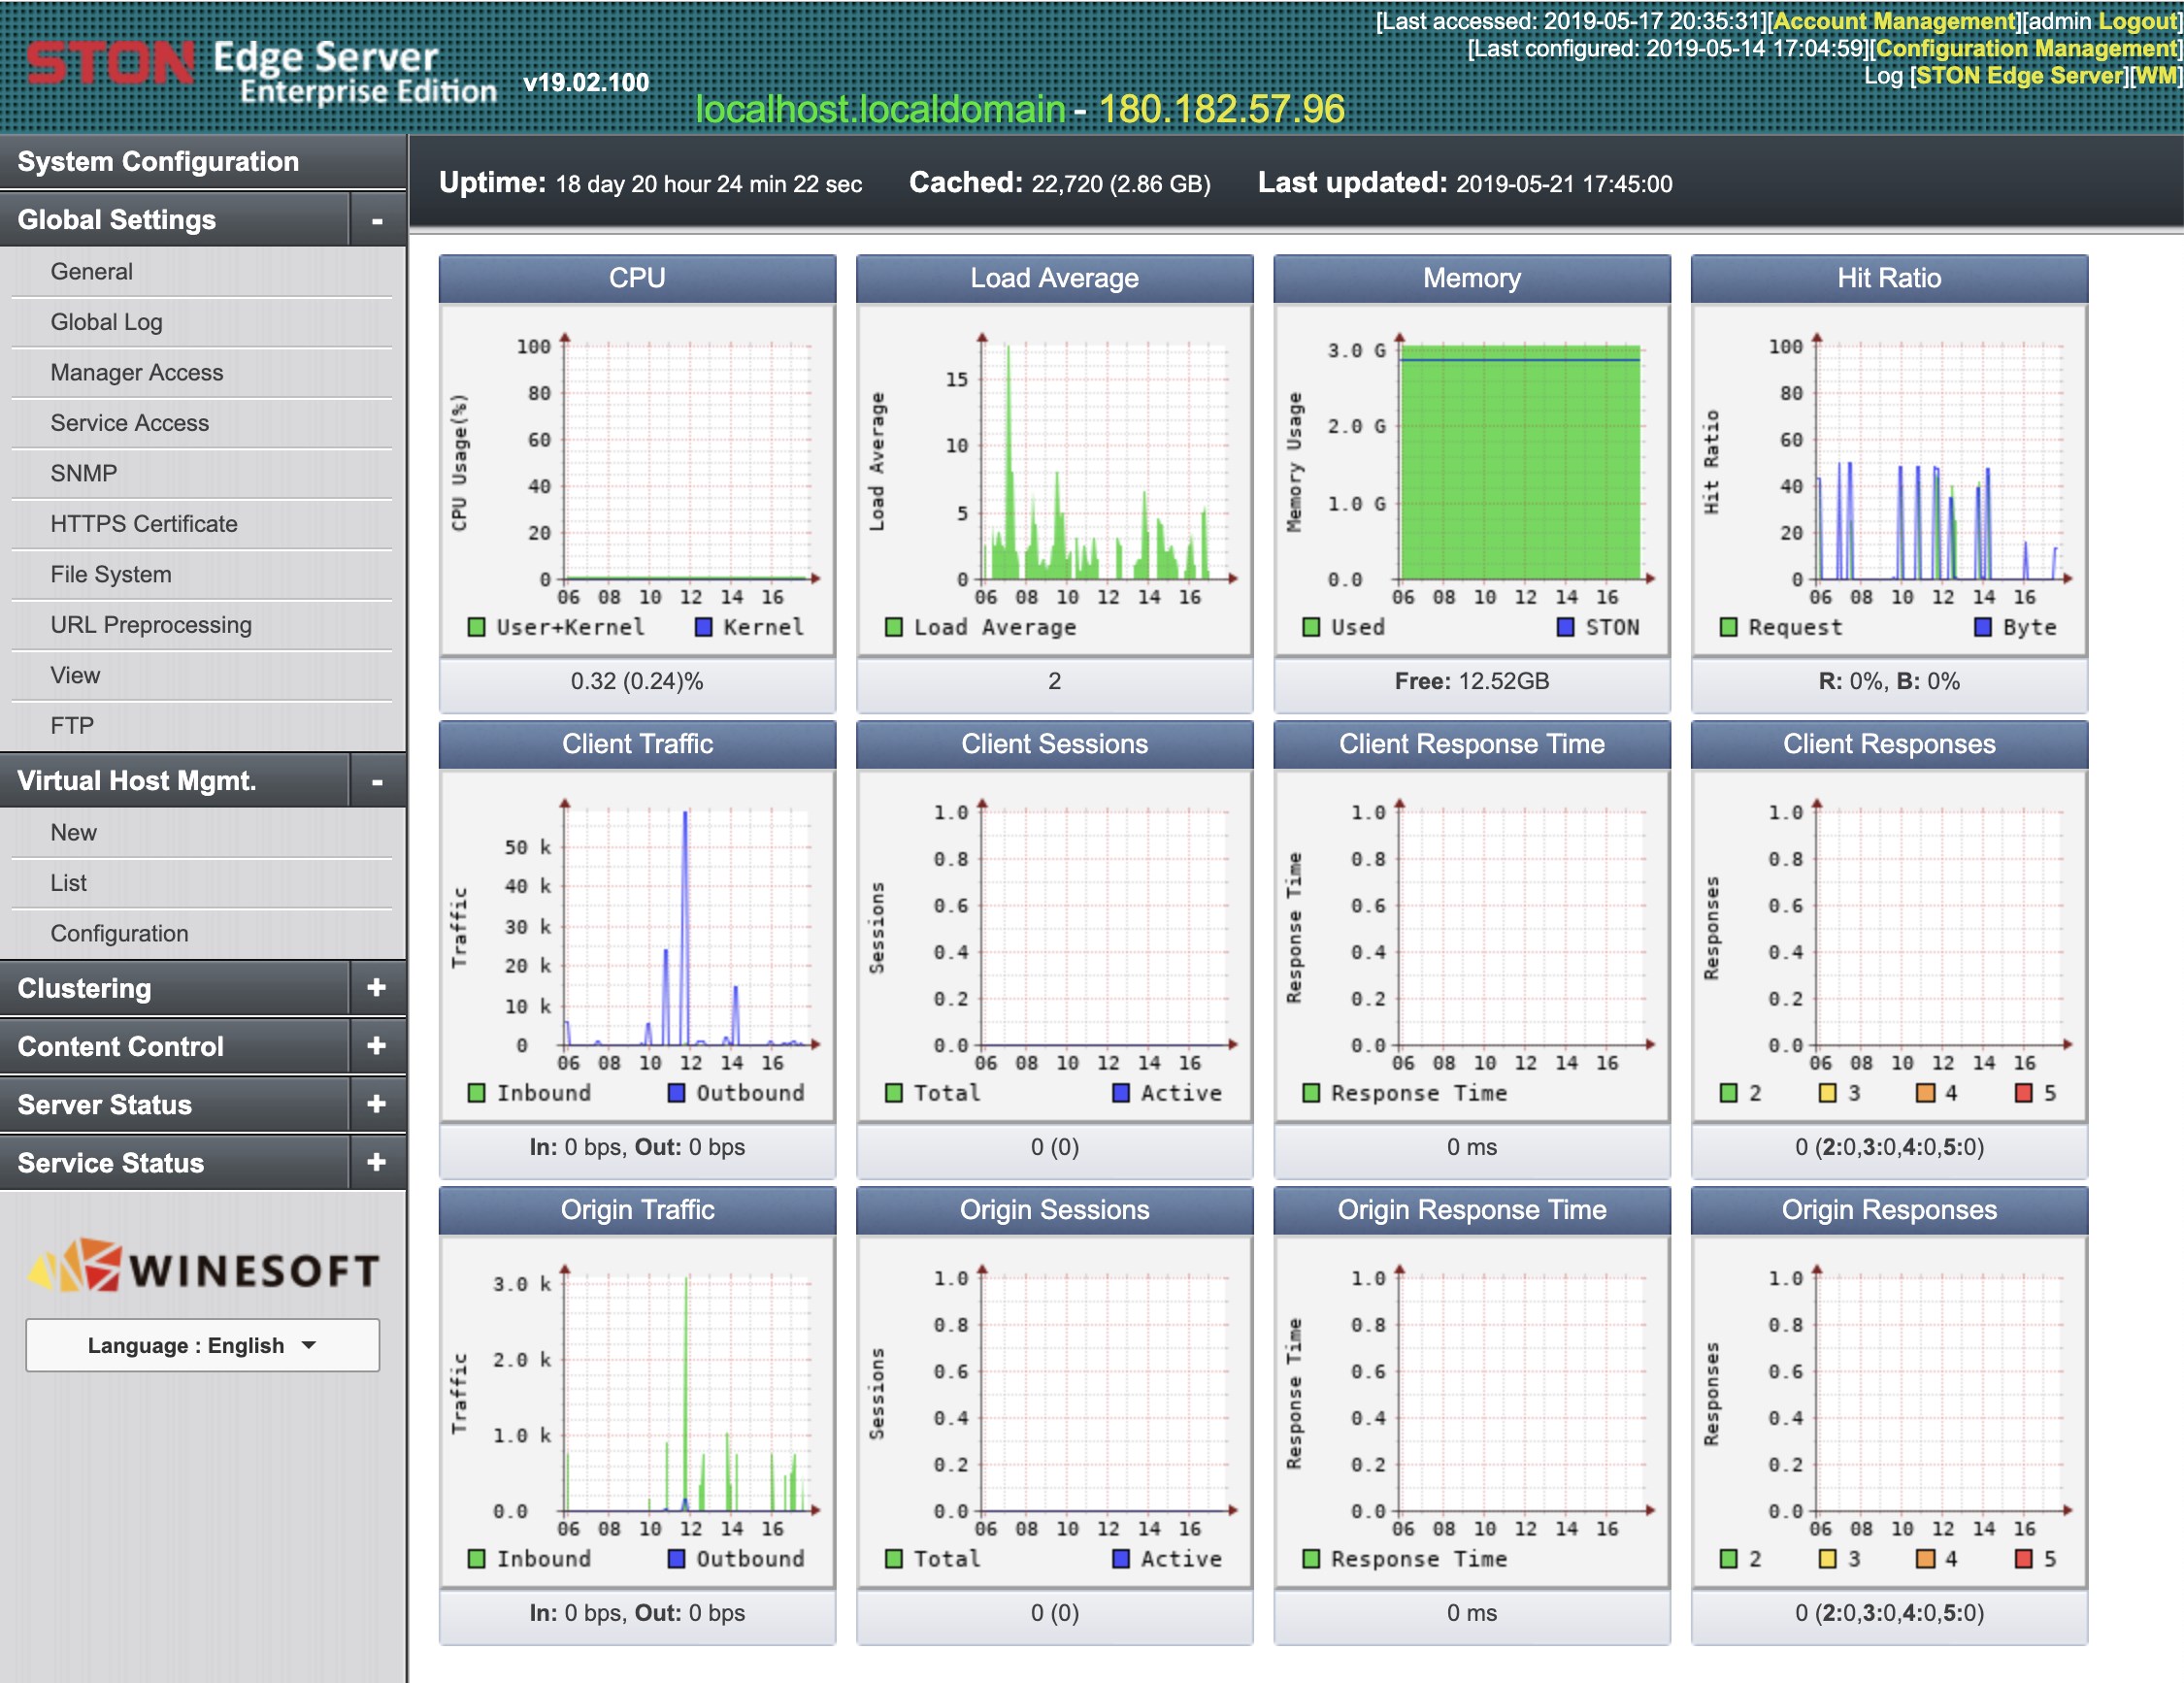Click the Global Settings section header

coord(175,220)
